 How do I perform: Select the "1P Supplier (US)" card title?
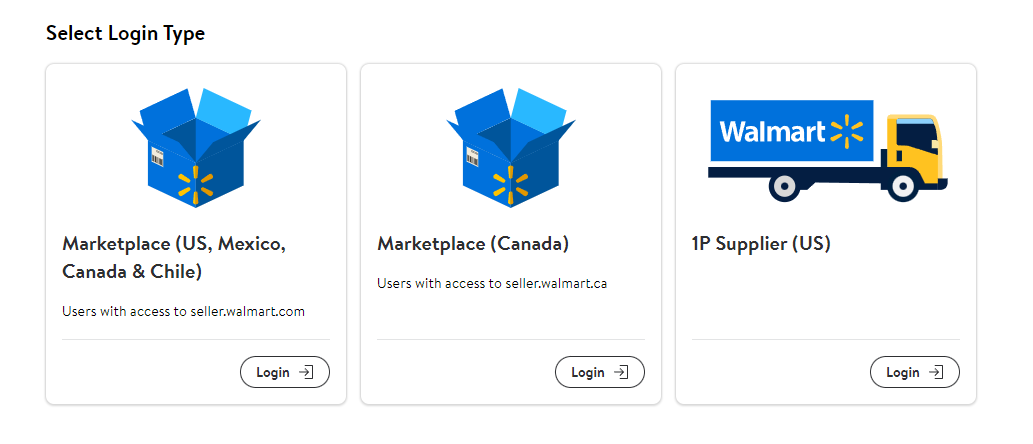point(761,244)
